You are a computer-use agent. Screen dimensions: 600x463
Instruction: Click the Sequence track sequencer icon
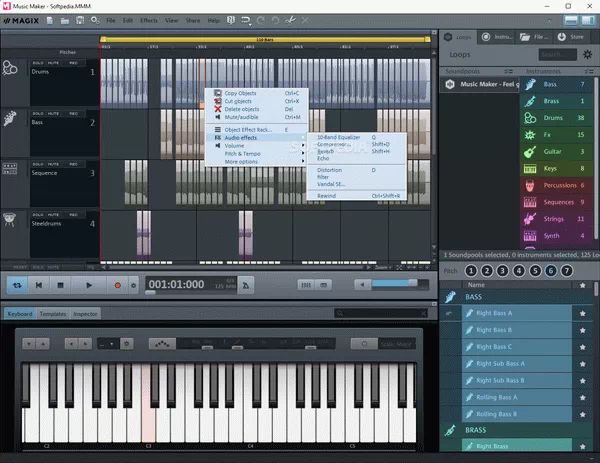10,168
